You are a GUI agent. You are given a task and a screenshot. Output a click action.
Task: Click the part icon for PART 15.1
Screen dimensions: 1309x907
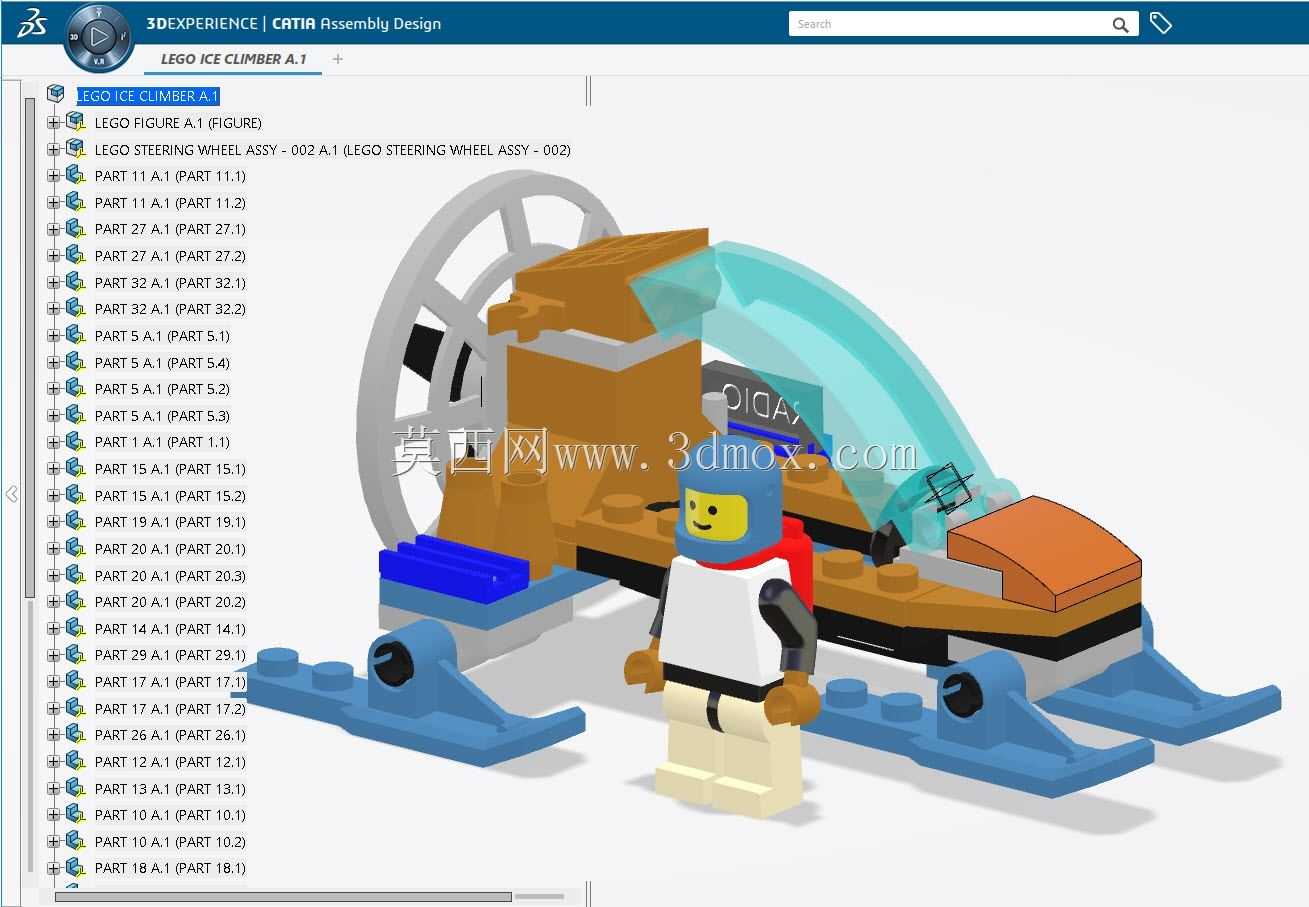click(x=76, y=468)
